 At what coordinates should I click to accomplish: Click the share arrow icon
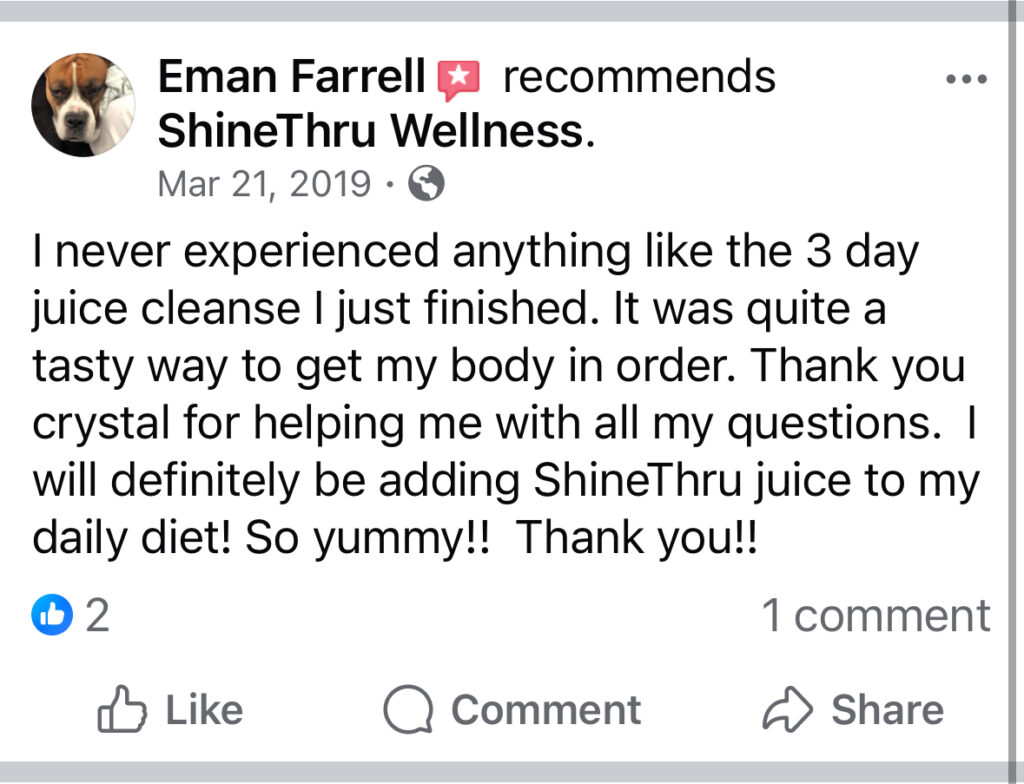pyautogui.click(x=786, y=711)
